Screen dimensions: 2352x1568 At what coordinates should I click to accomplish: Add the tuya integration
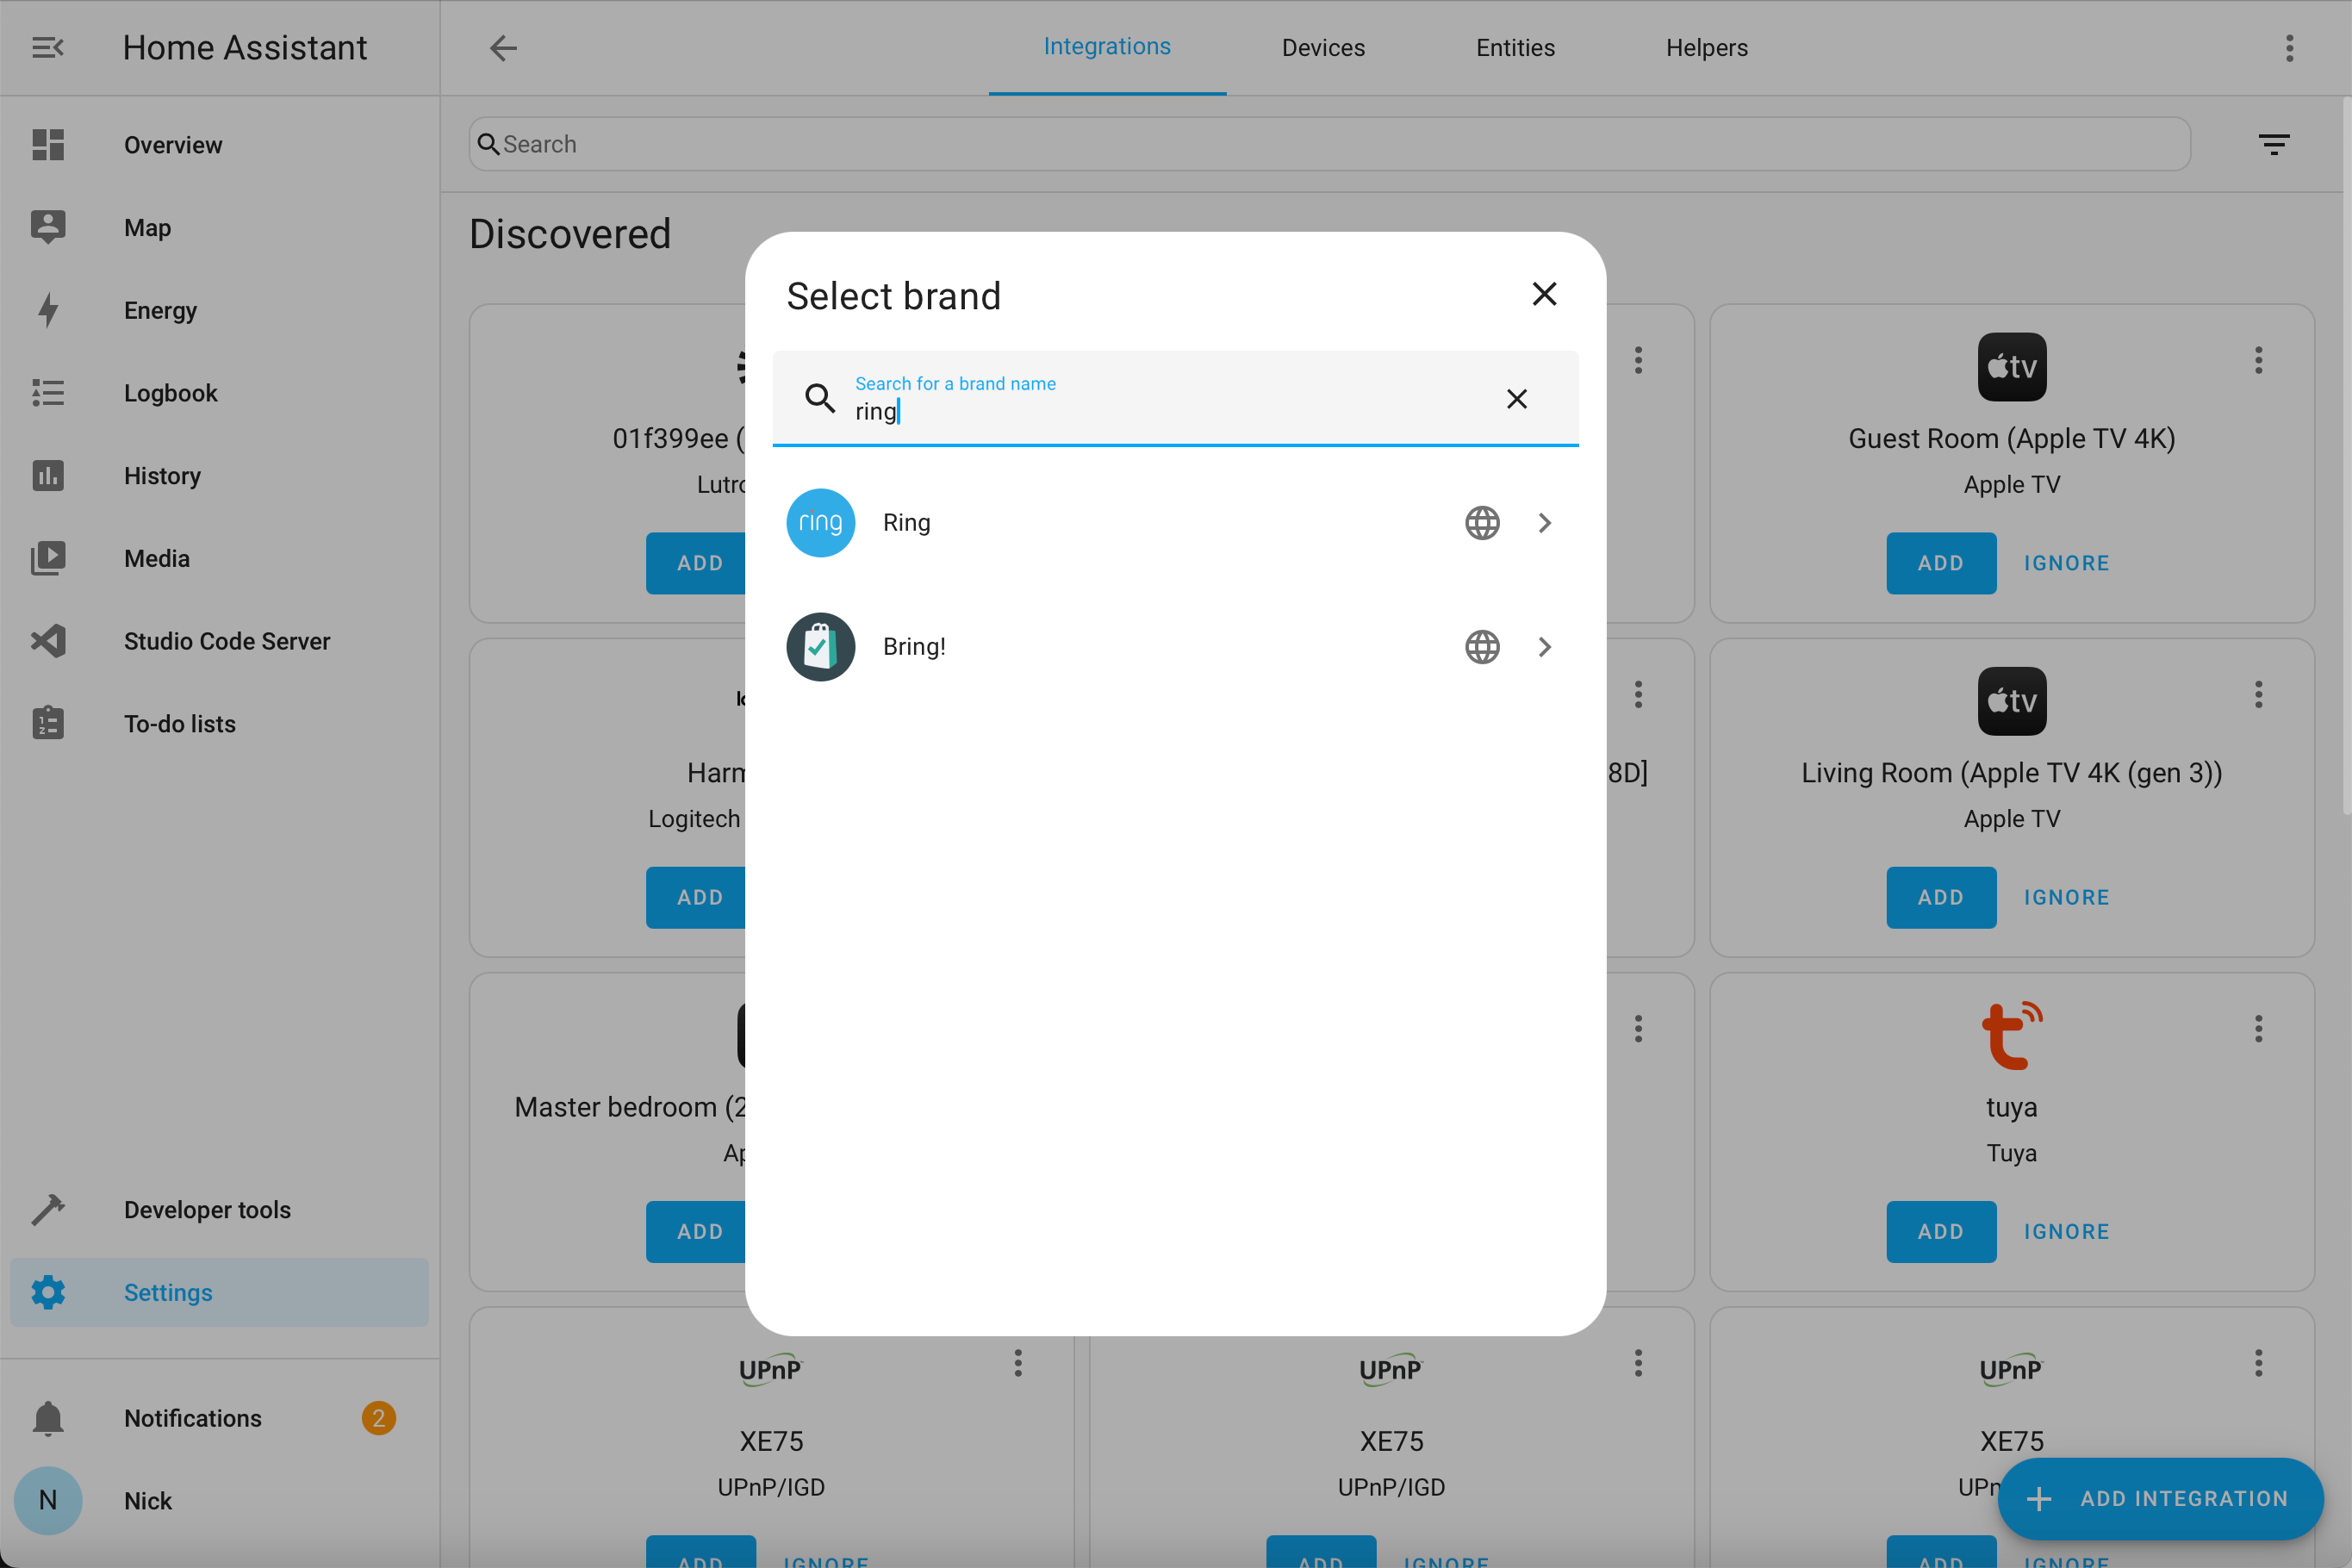click(1941, 1231)
